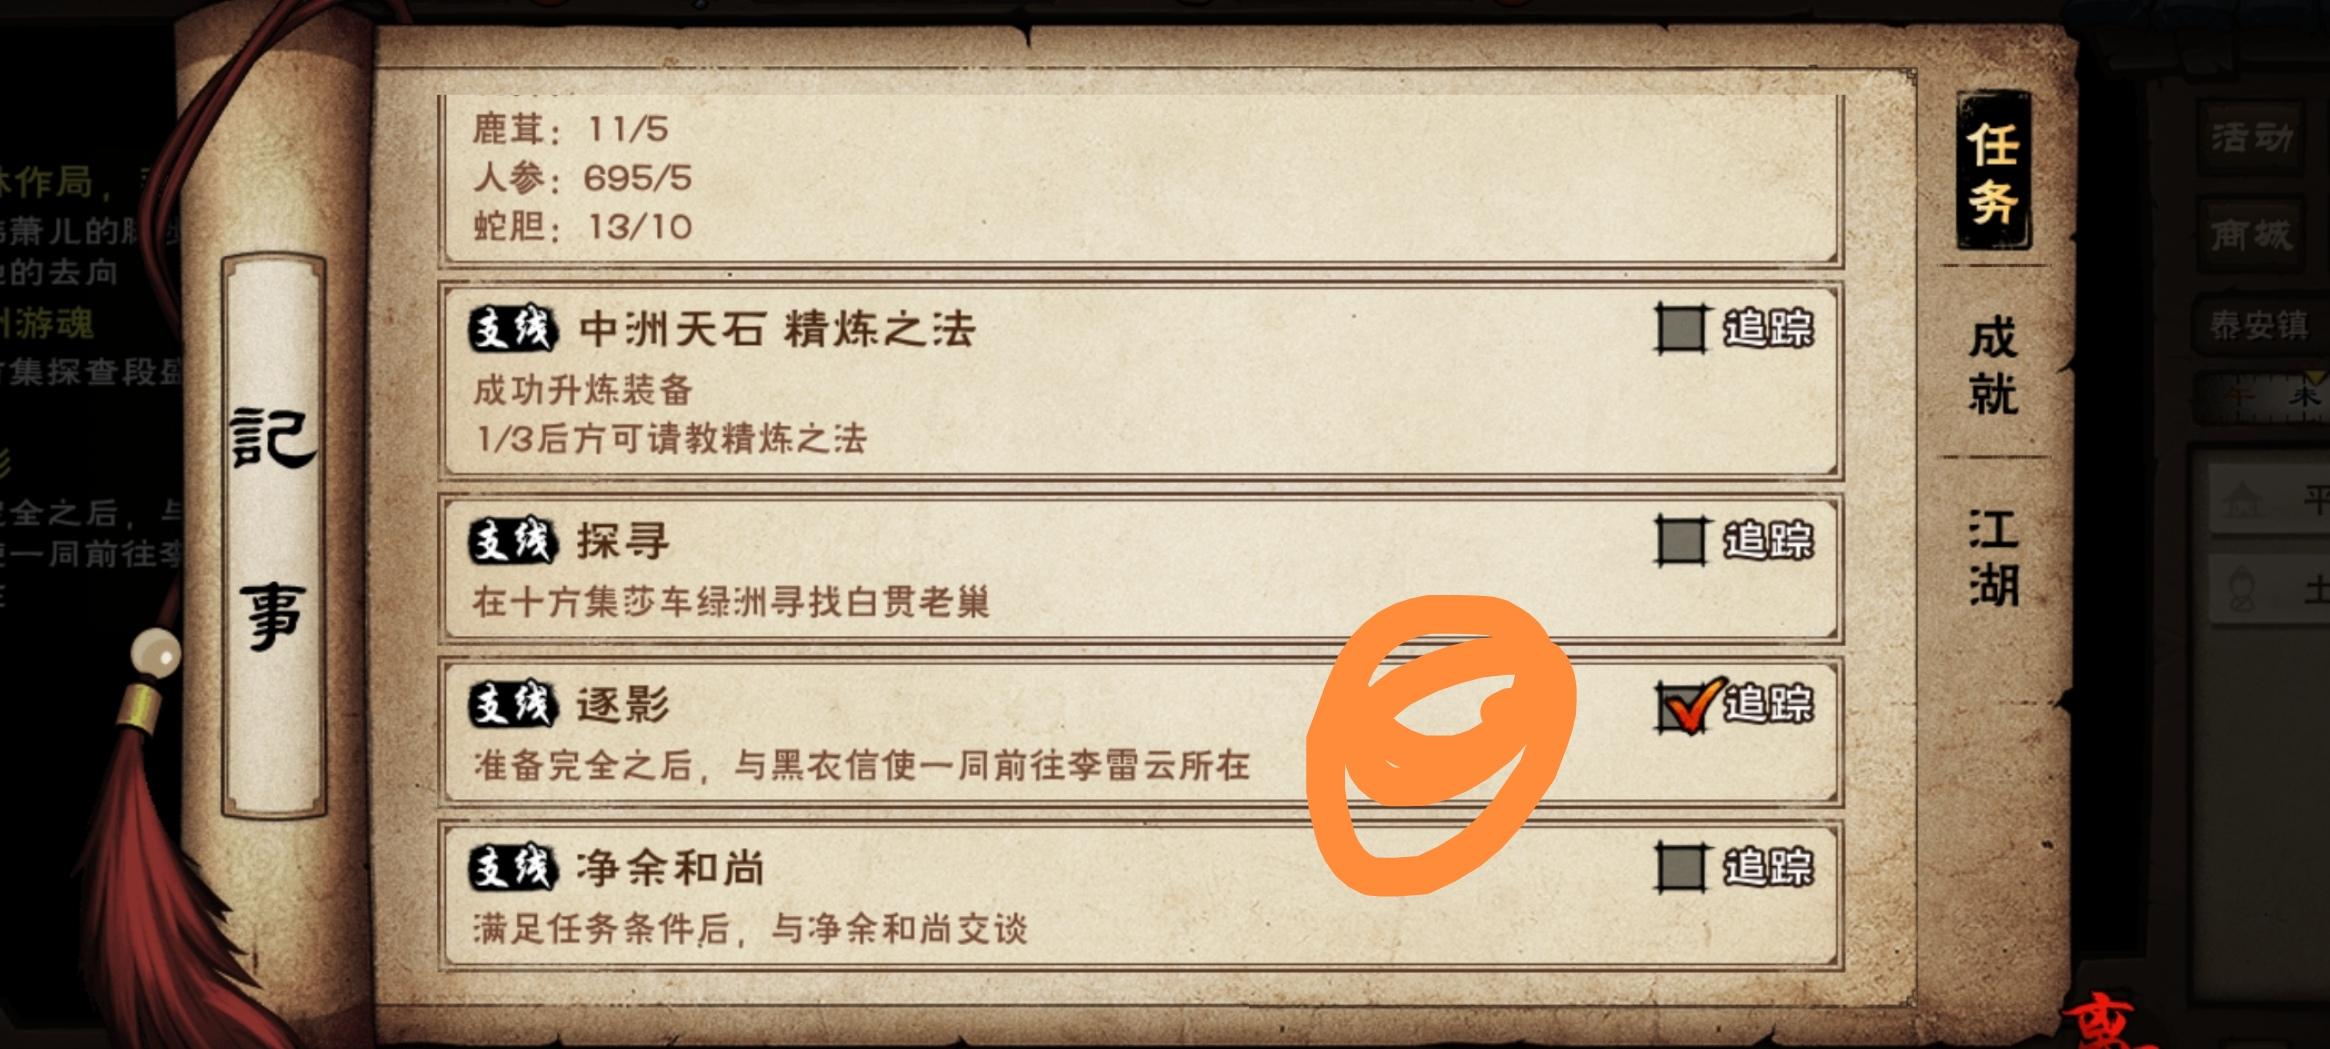Enable tracking for 探寻 quest
Viewport: 2330px width, 1049px height.
pyautogui.click(x=1681, y=541)
